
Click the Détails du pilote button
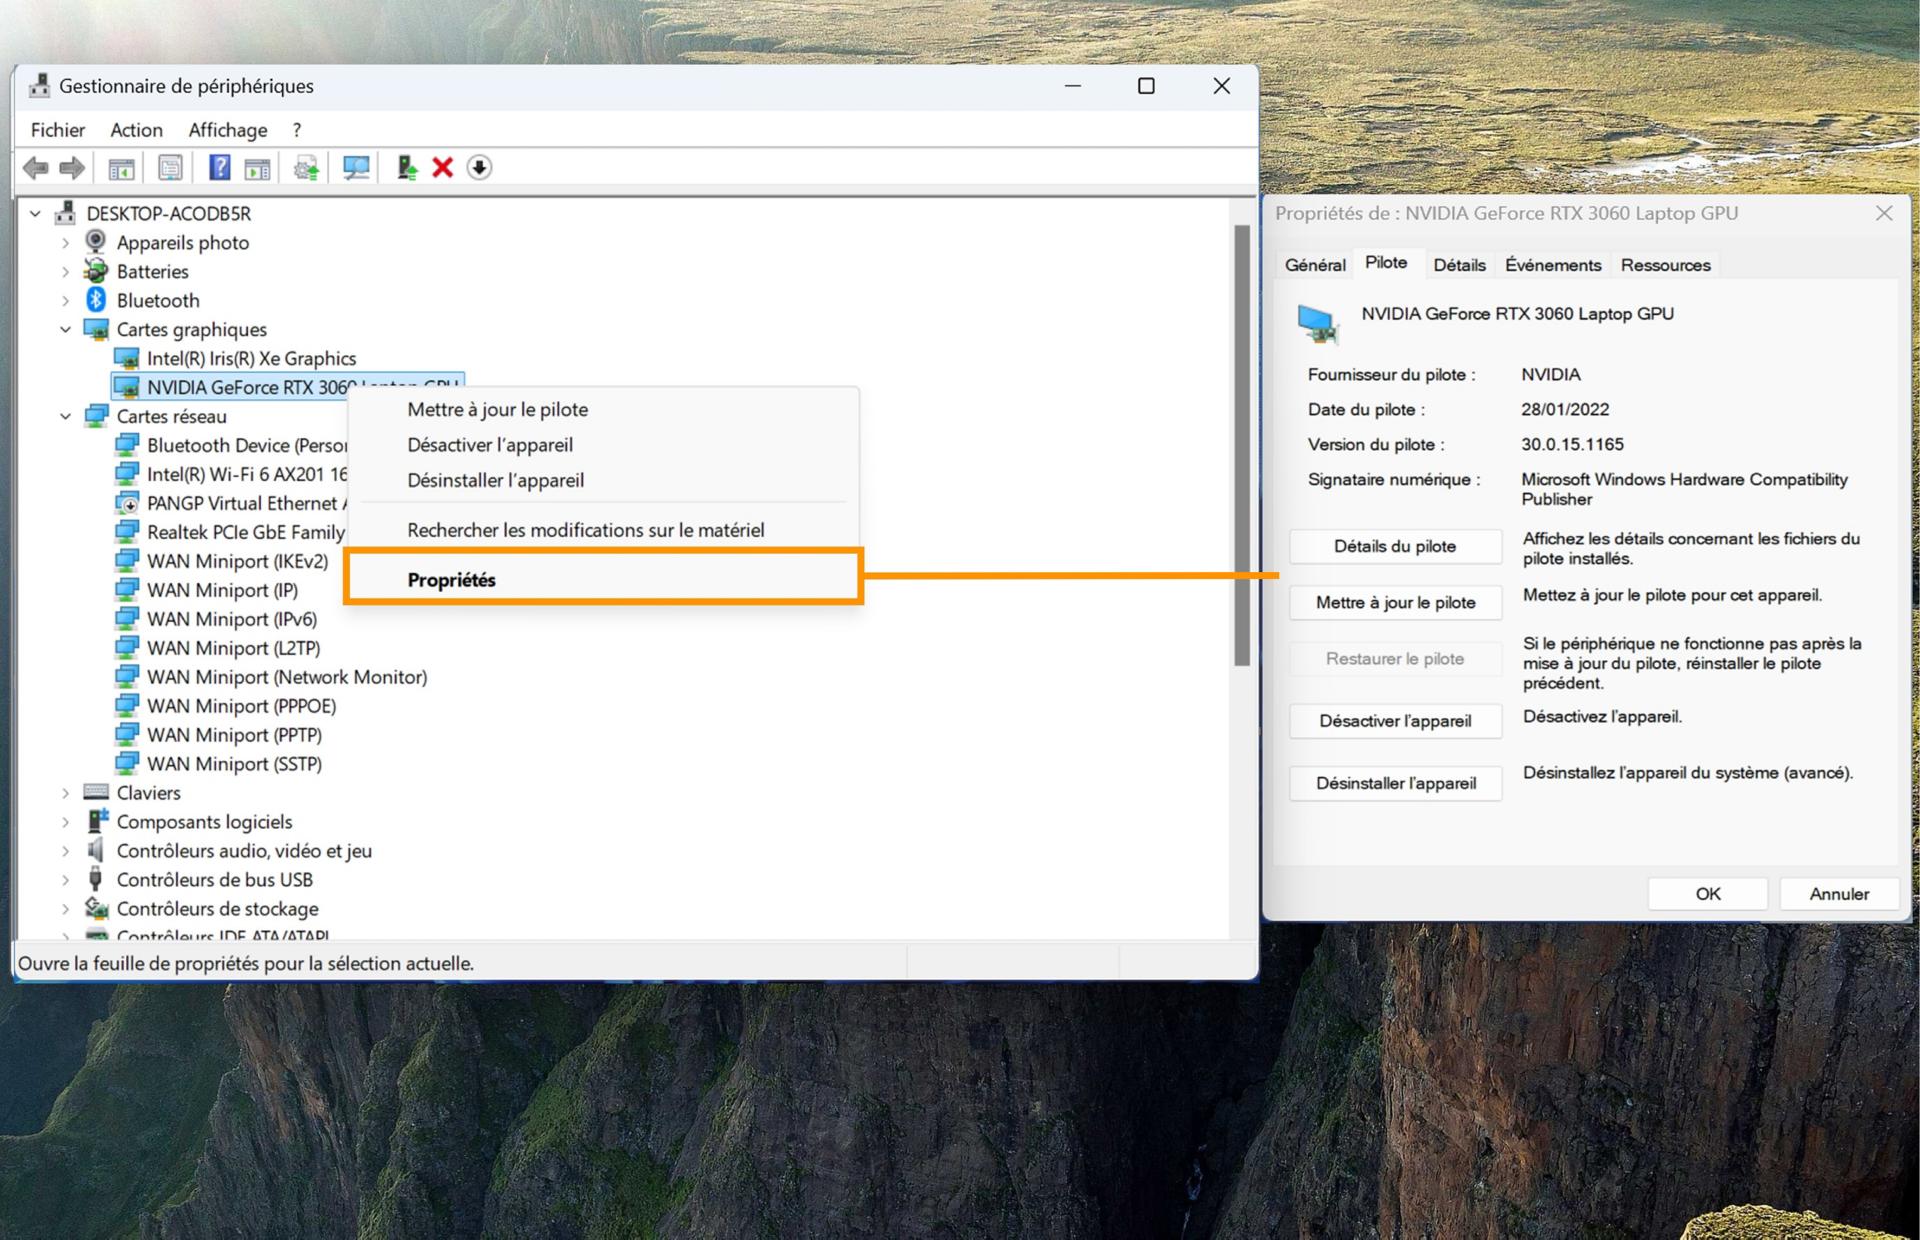point(1394,546)
